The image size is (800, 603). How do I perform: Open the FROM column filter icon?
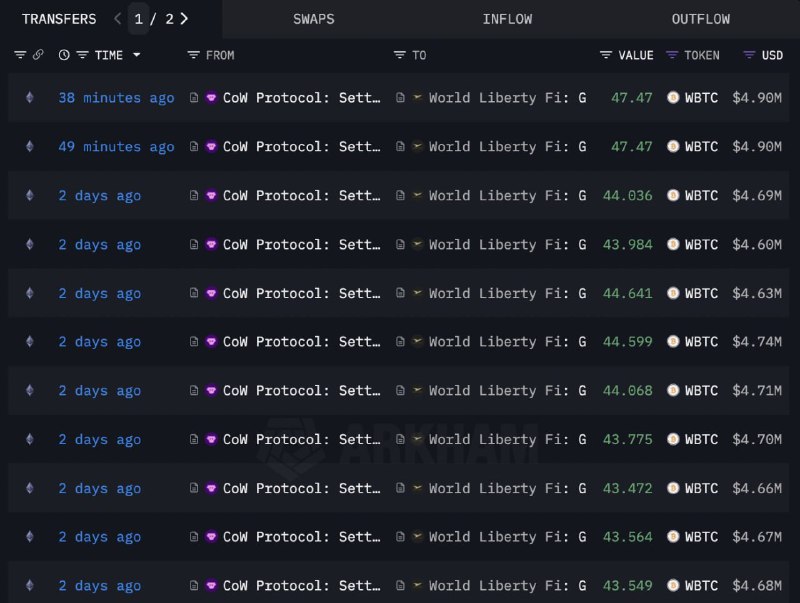193,55
